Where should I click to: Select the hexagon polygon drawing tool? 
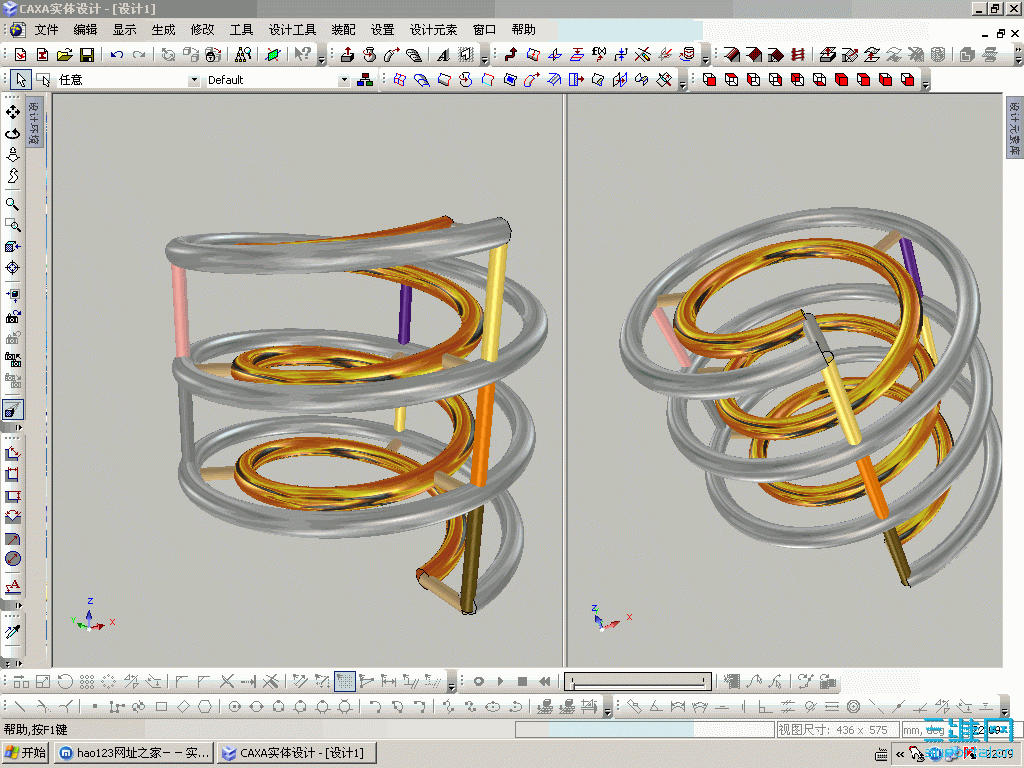coord(205,707)
